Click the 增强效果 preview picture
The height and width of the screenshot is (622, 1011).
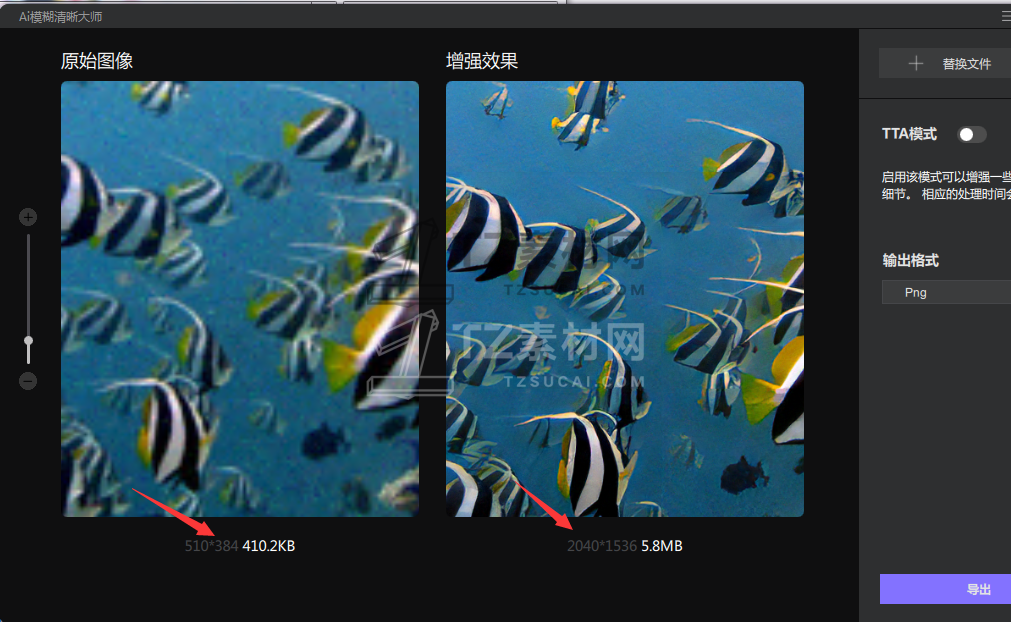(625, 299)
